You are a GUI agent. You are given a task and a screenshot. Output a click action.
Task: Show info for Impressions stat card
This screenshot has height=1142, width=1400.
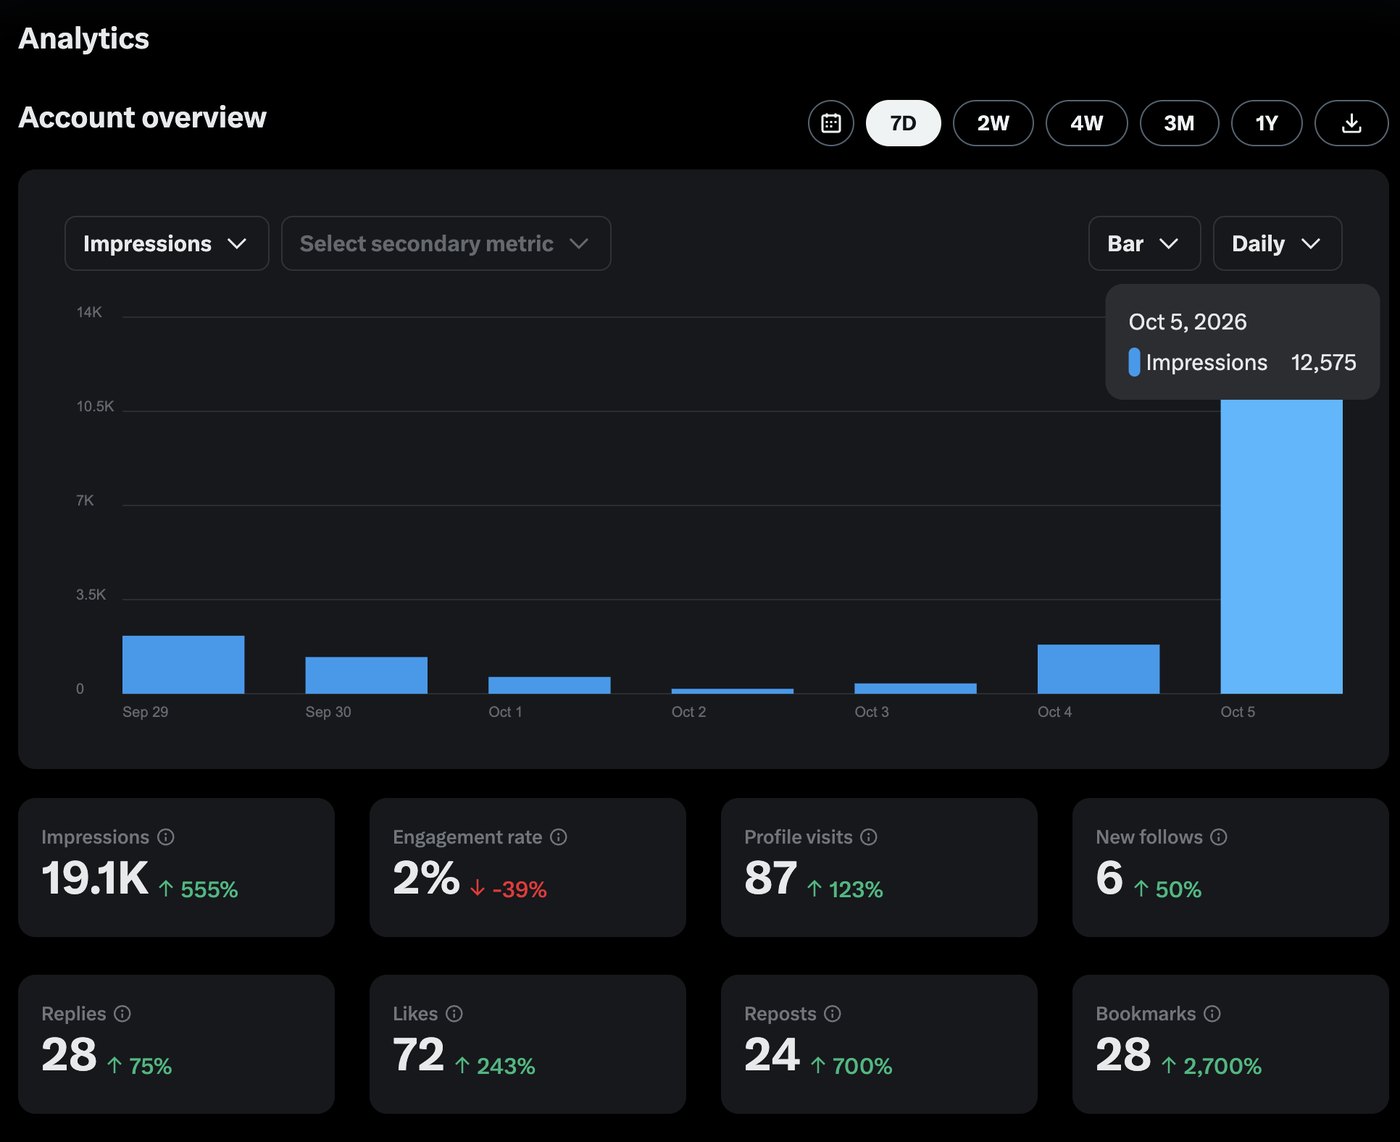pos(166,837)
